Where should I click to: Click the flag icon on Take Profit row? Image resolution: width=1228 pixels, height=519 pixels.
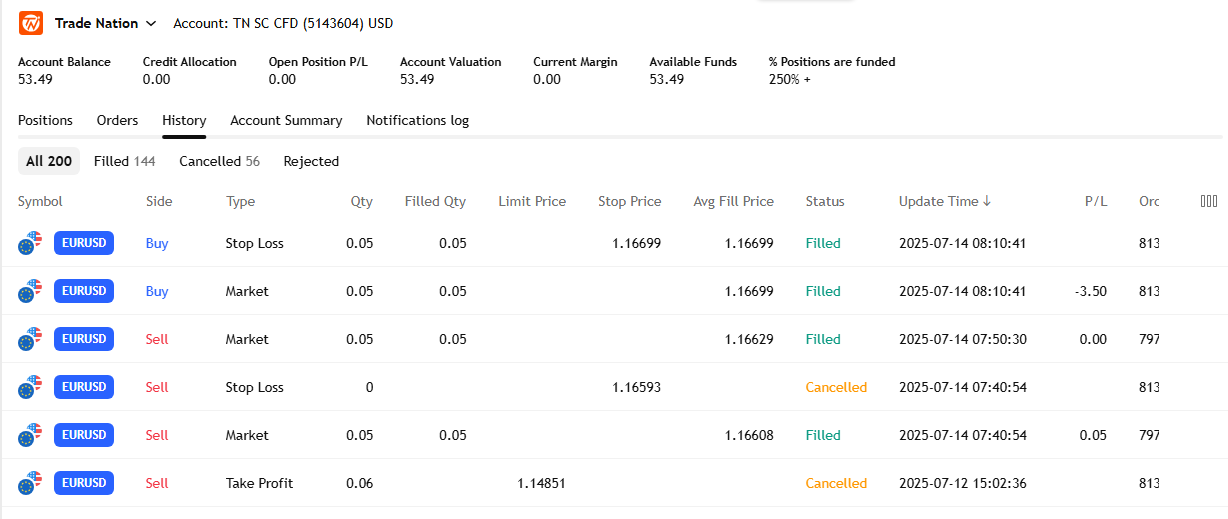[31, 483]
